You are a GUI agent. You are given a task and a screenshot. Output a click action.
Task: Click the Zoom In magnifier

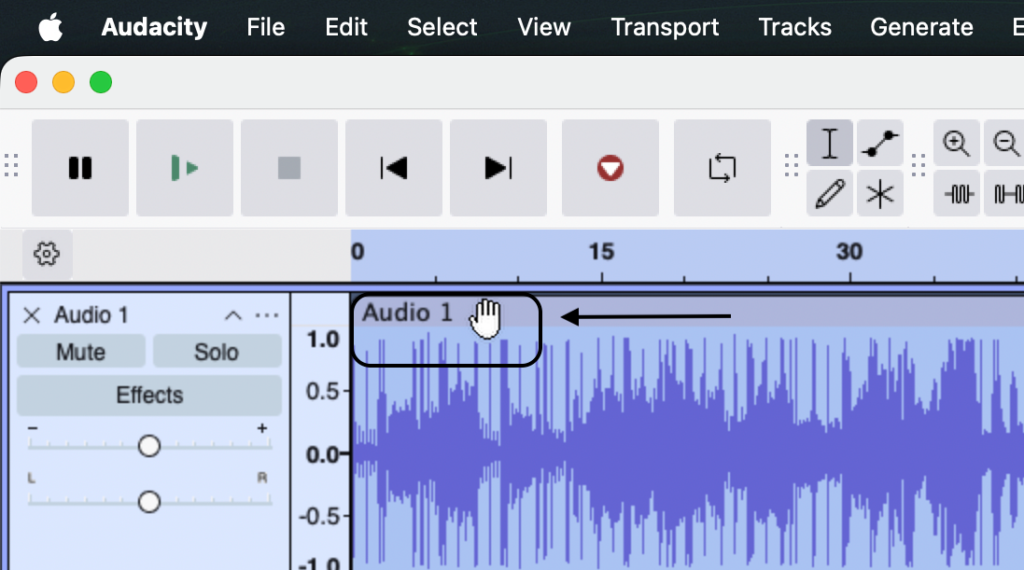pyautogui.click(x=957, y=143)
